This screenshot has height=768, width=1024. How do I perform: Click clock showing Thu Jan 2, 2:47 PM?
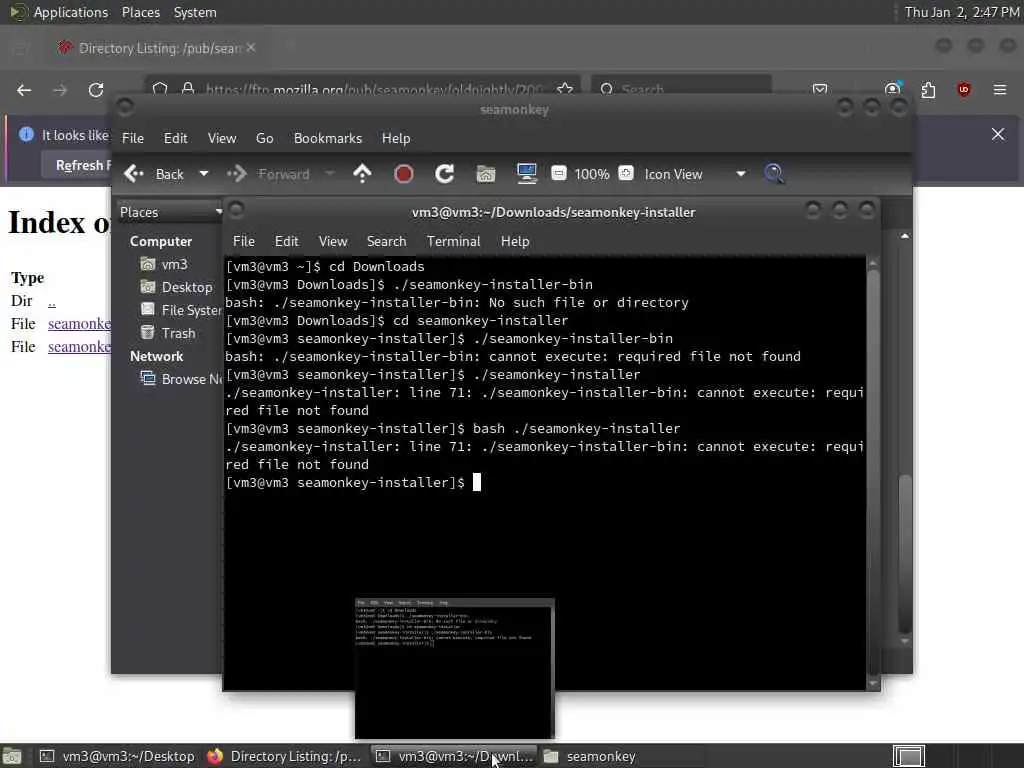click(x=961, y=12)
